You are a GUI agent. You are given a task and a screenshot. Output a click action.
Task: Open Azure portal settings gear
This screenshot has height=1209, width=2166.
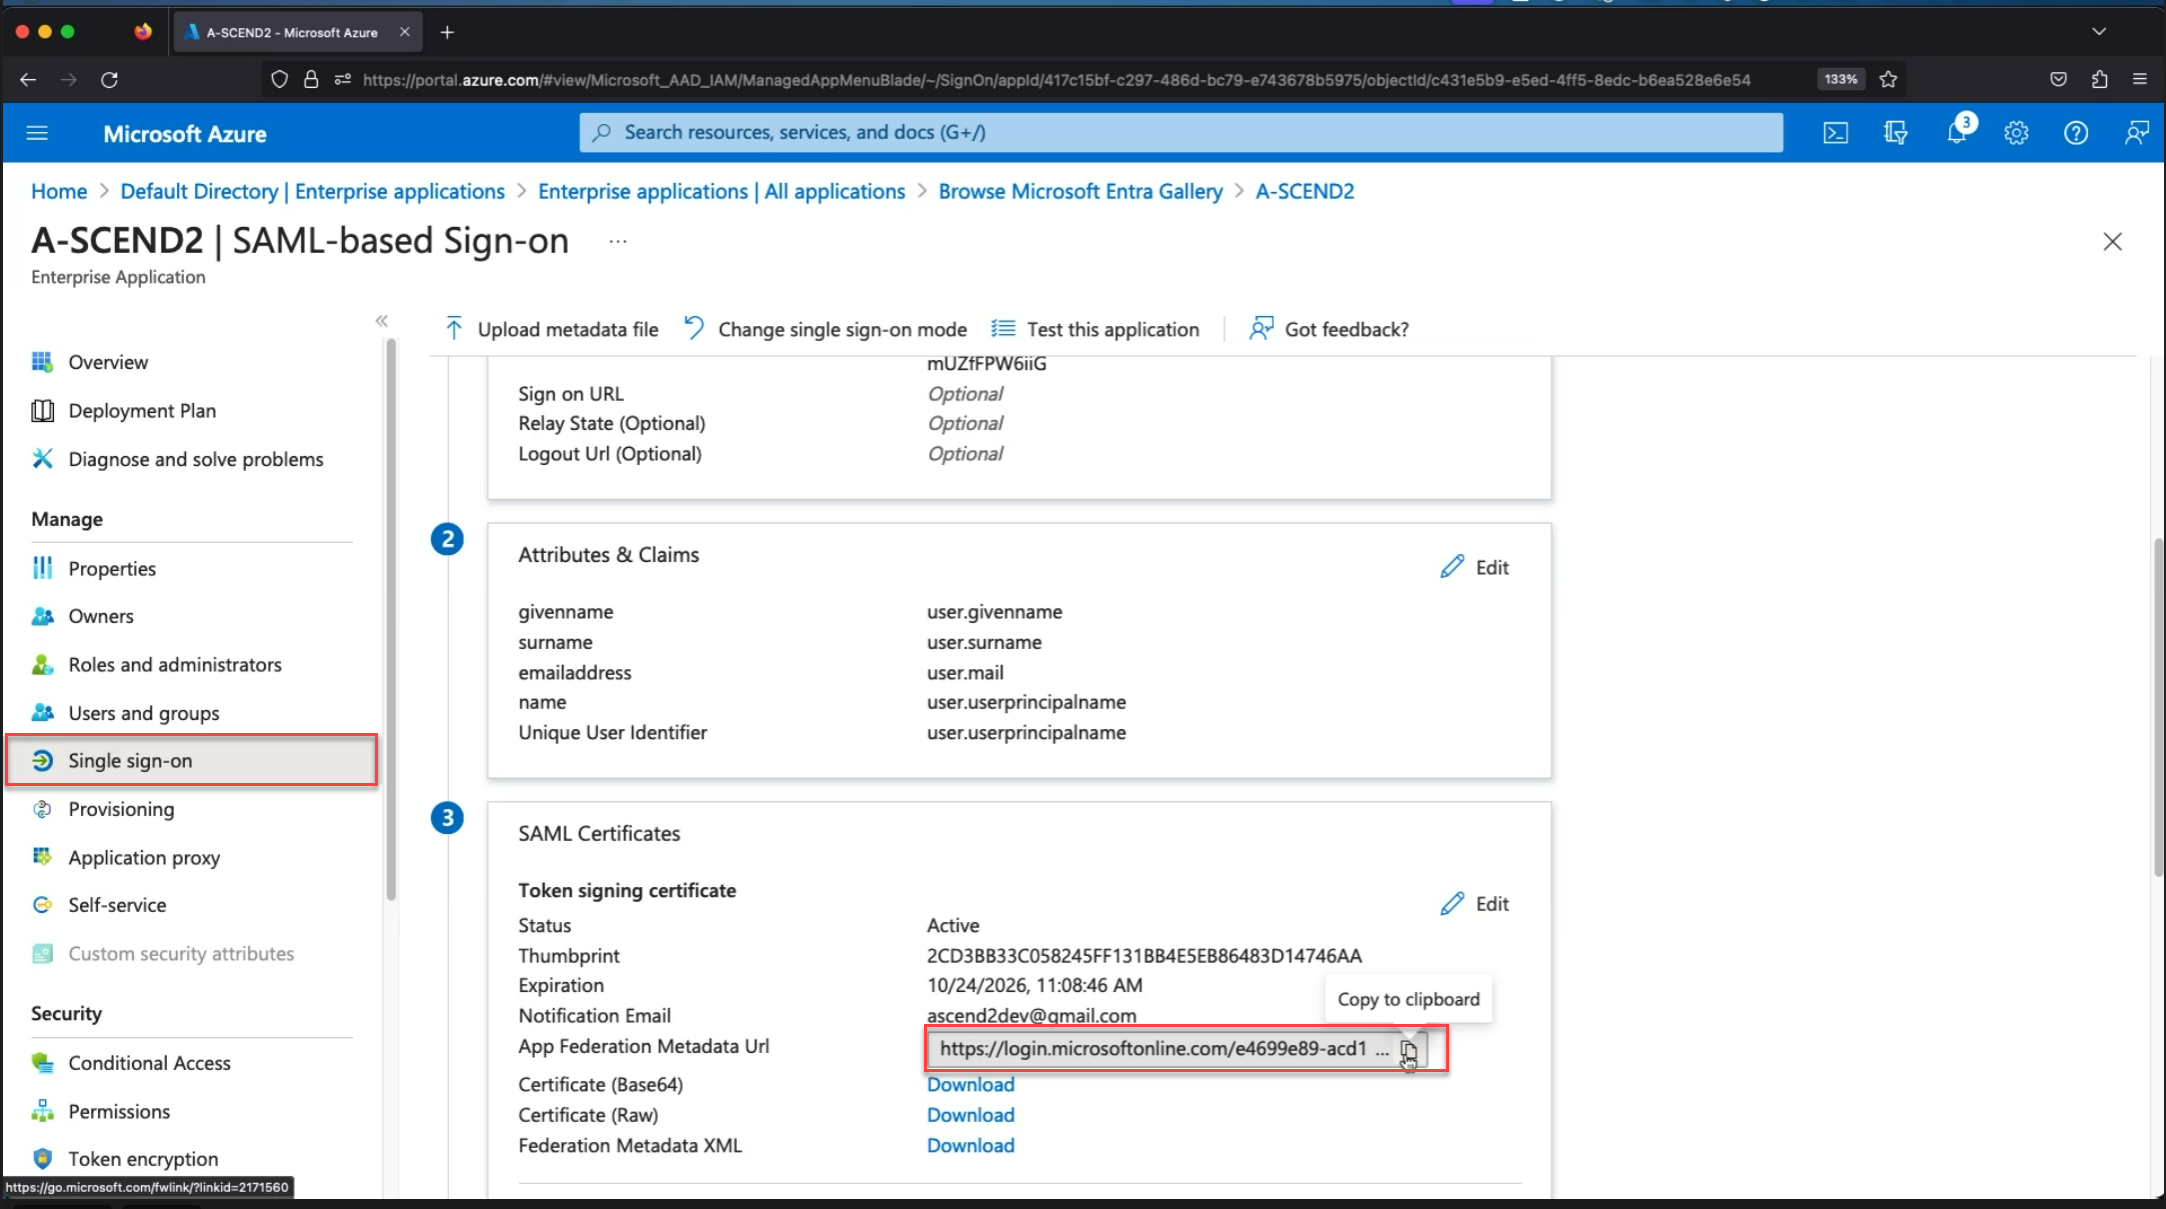point(2016,132)
